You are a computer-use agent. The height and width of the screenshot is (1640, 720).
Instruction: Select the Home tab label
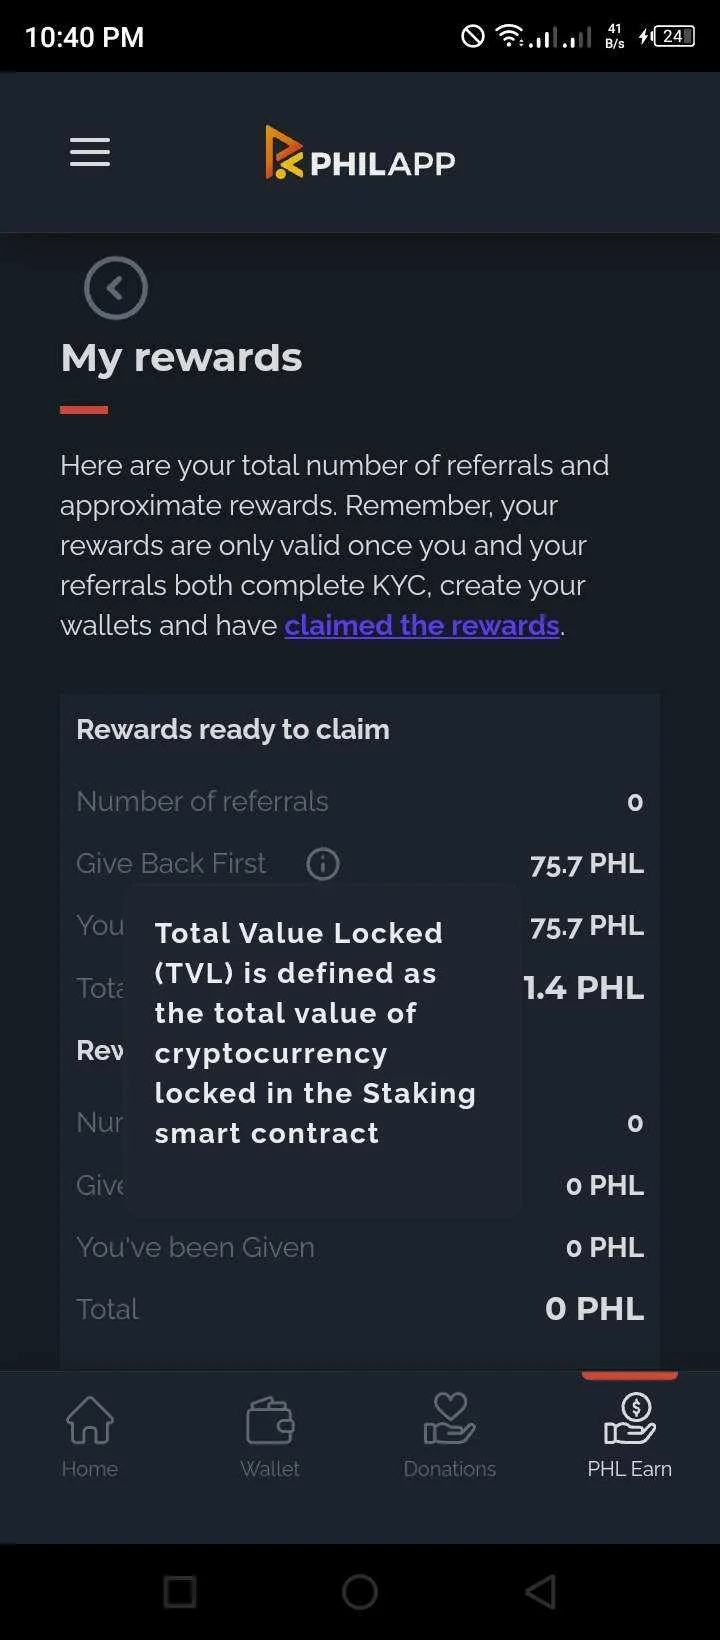click(90, 1469)
